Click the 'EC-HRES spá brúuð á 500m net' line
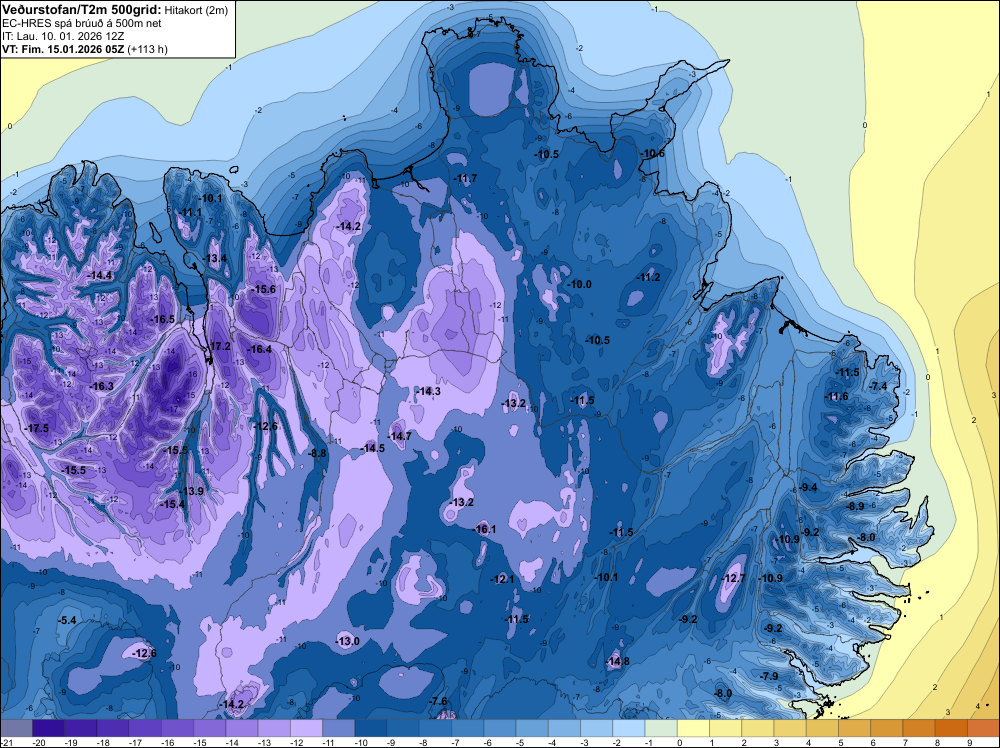 pos(82,24)
